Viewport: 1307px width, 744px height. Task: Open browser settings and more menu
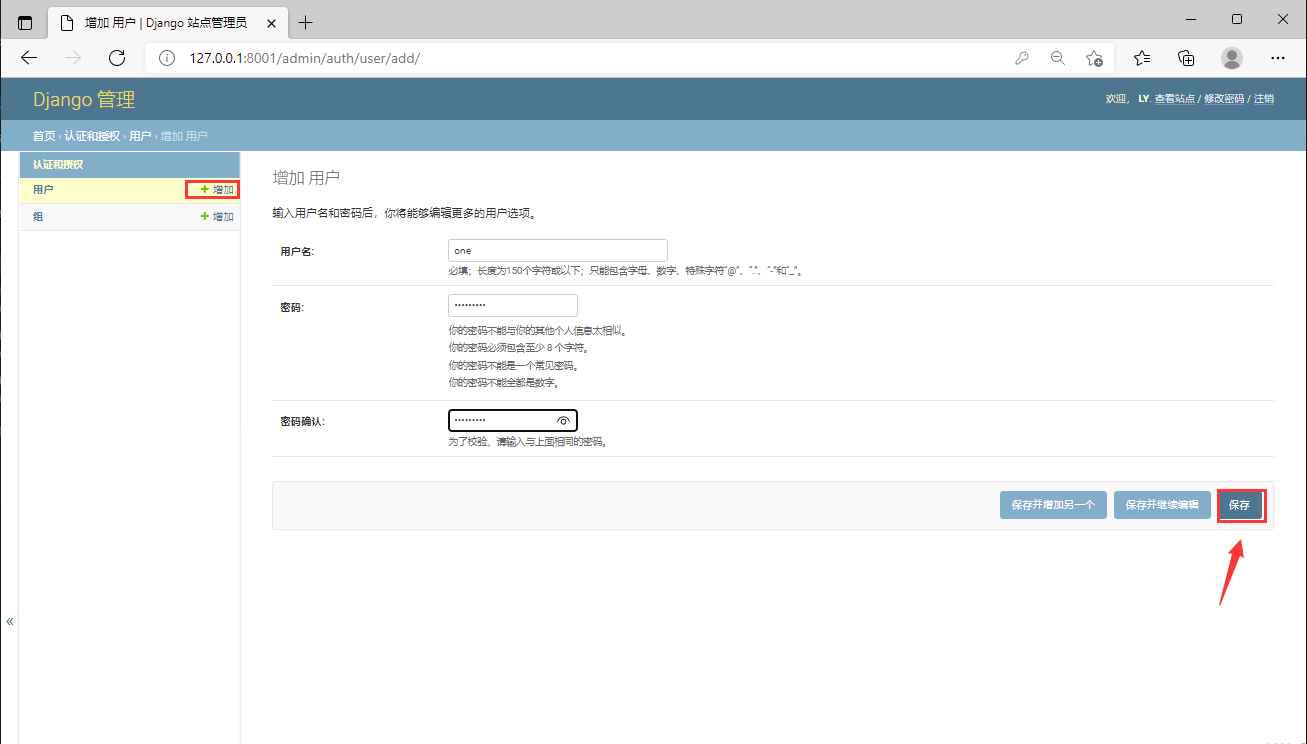pos(1278,58)
